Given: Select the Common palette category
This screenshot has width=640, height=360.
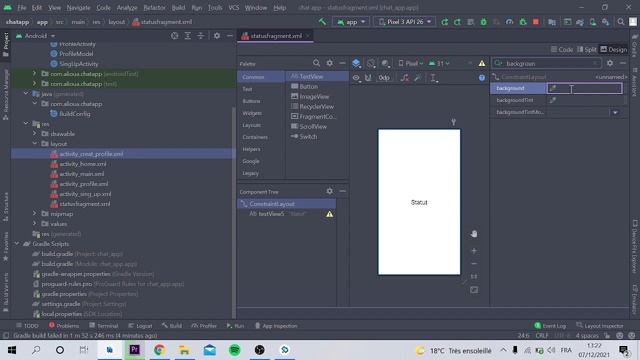Looking at the screenshot, I should [261, 77].
